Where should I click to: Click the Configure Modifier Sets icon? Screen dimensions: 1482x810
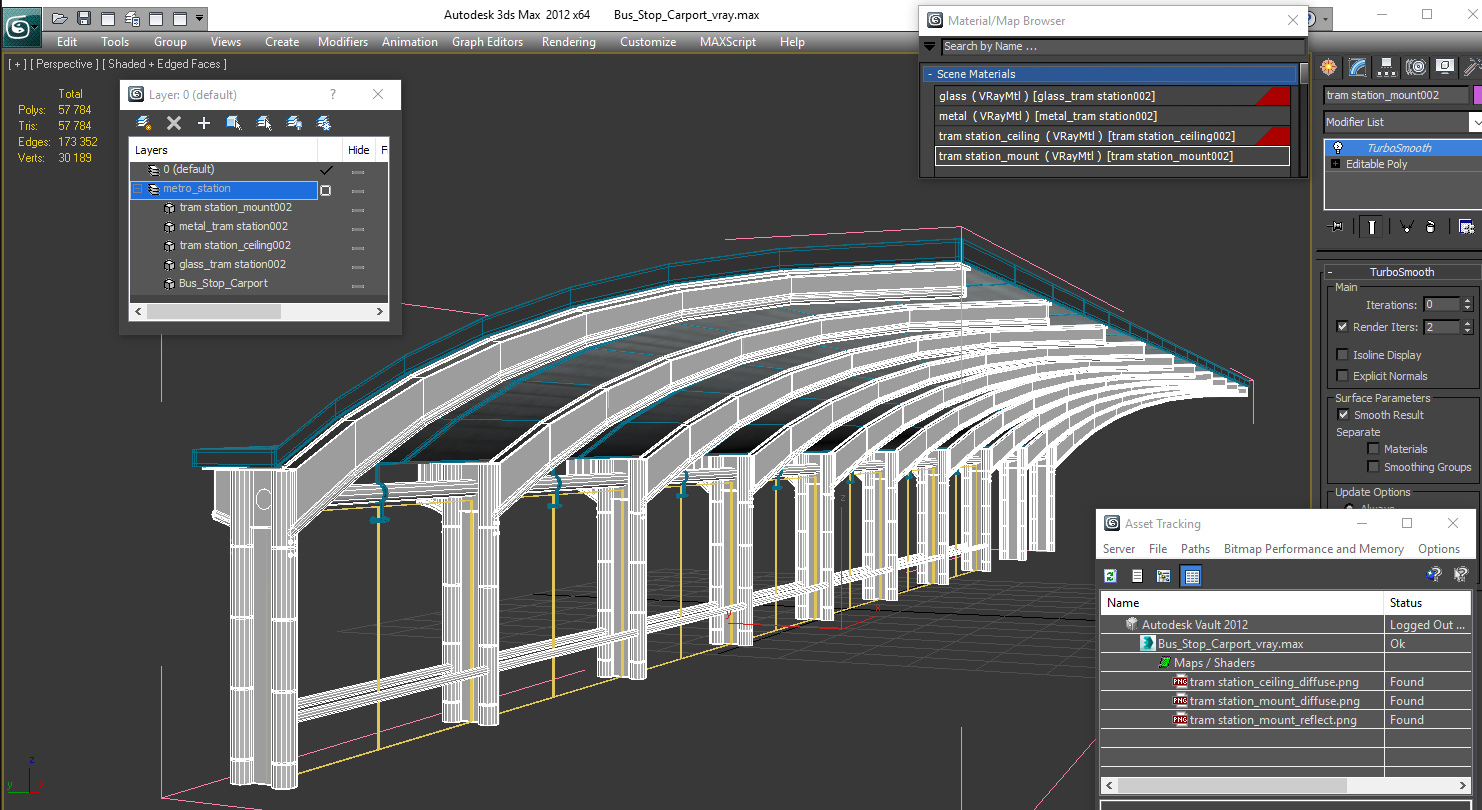coord(1466,227)
